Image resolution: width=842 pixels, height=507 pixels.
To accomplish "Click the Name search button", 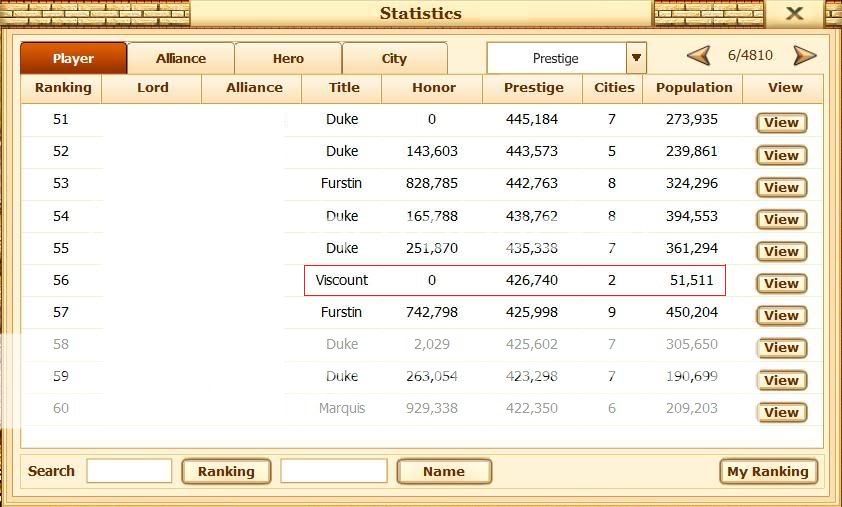I will 444,471.
